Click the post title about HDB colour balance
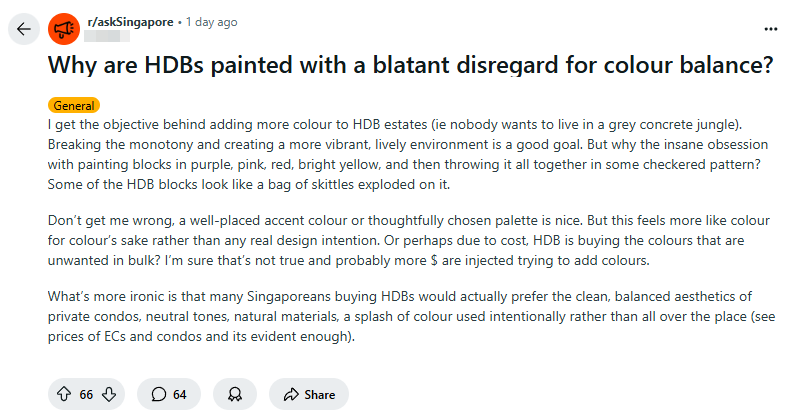 [411, 67]
